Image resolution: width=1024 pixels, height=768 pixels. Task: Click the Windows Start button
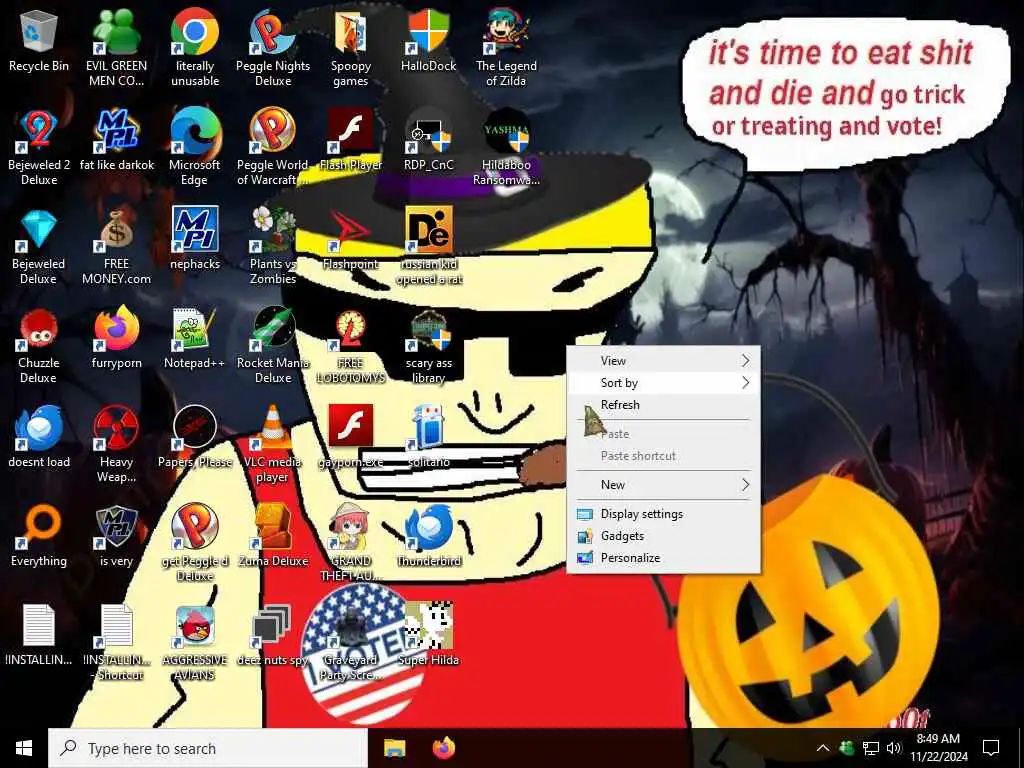point(24,748)
